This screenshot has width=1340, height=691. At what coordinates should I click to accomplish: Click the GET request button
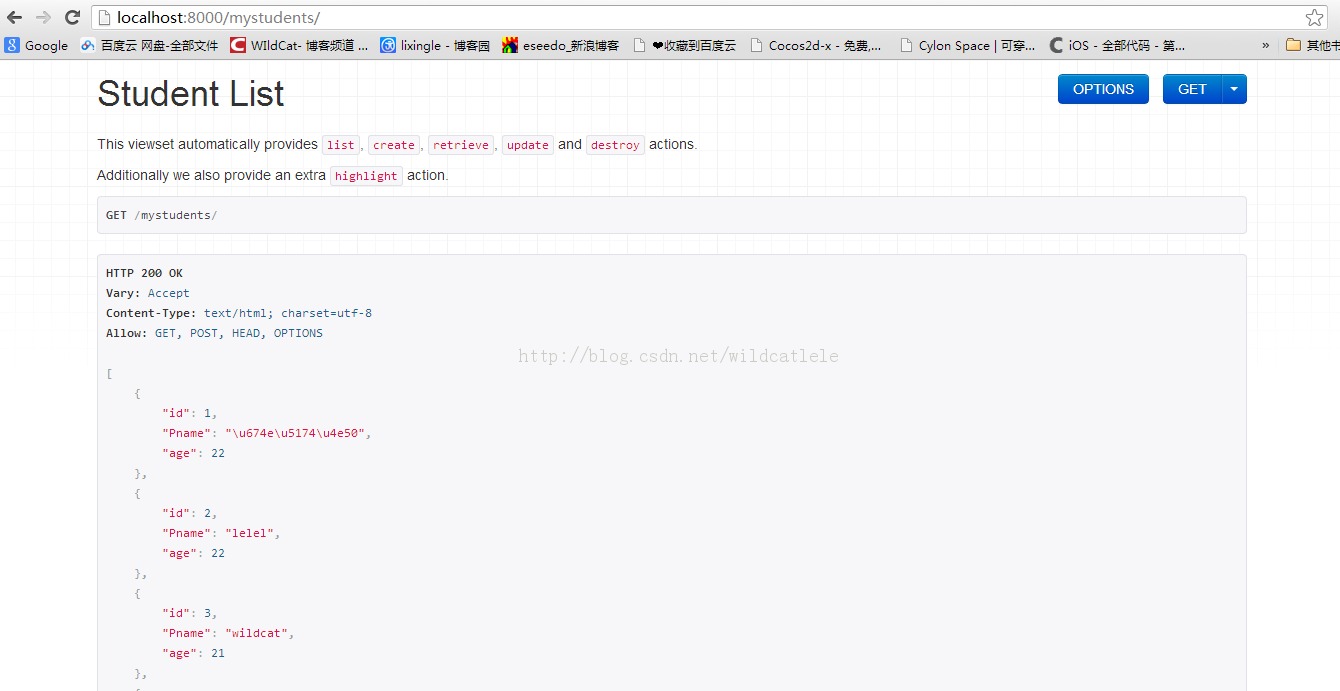click(x=1192, y=89)
